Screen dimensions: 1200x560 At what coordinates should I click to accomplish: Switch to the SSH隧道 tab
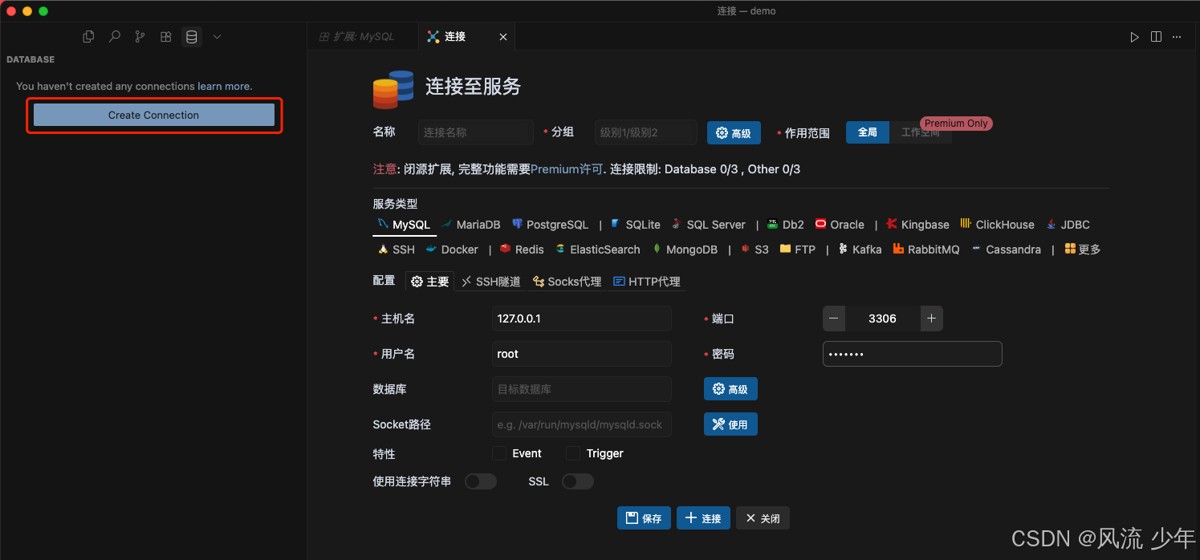tap(491, 282)
